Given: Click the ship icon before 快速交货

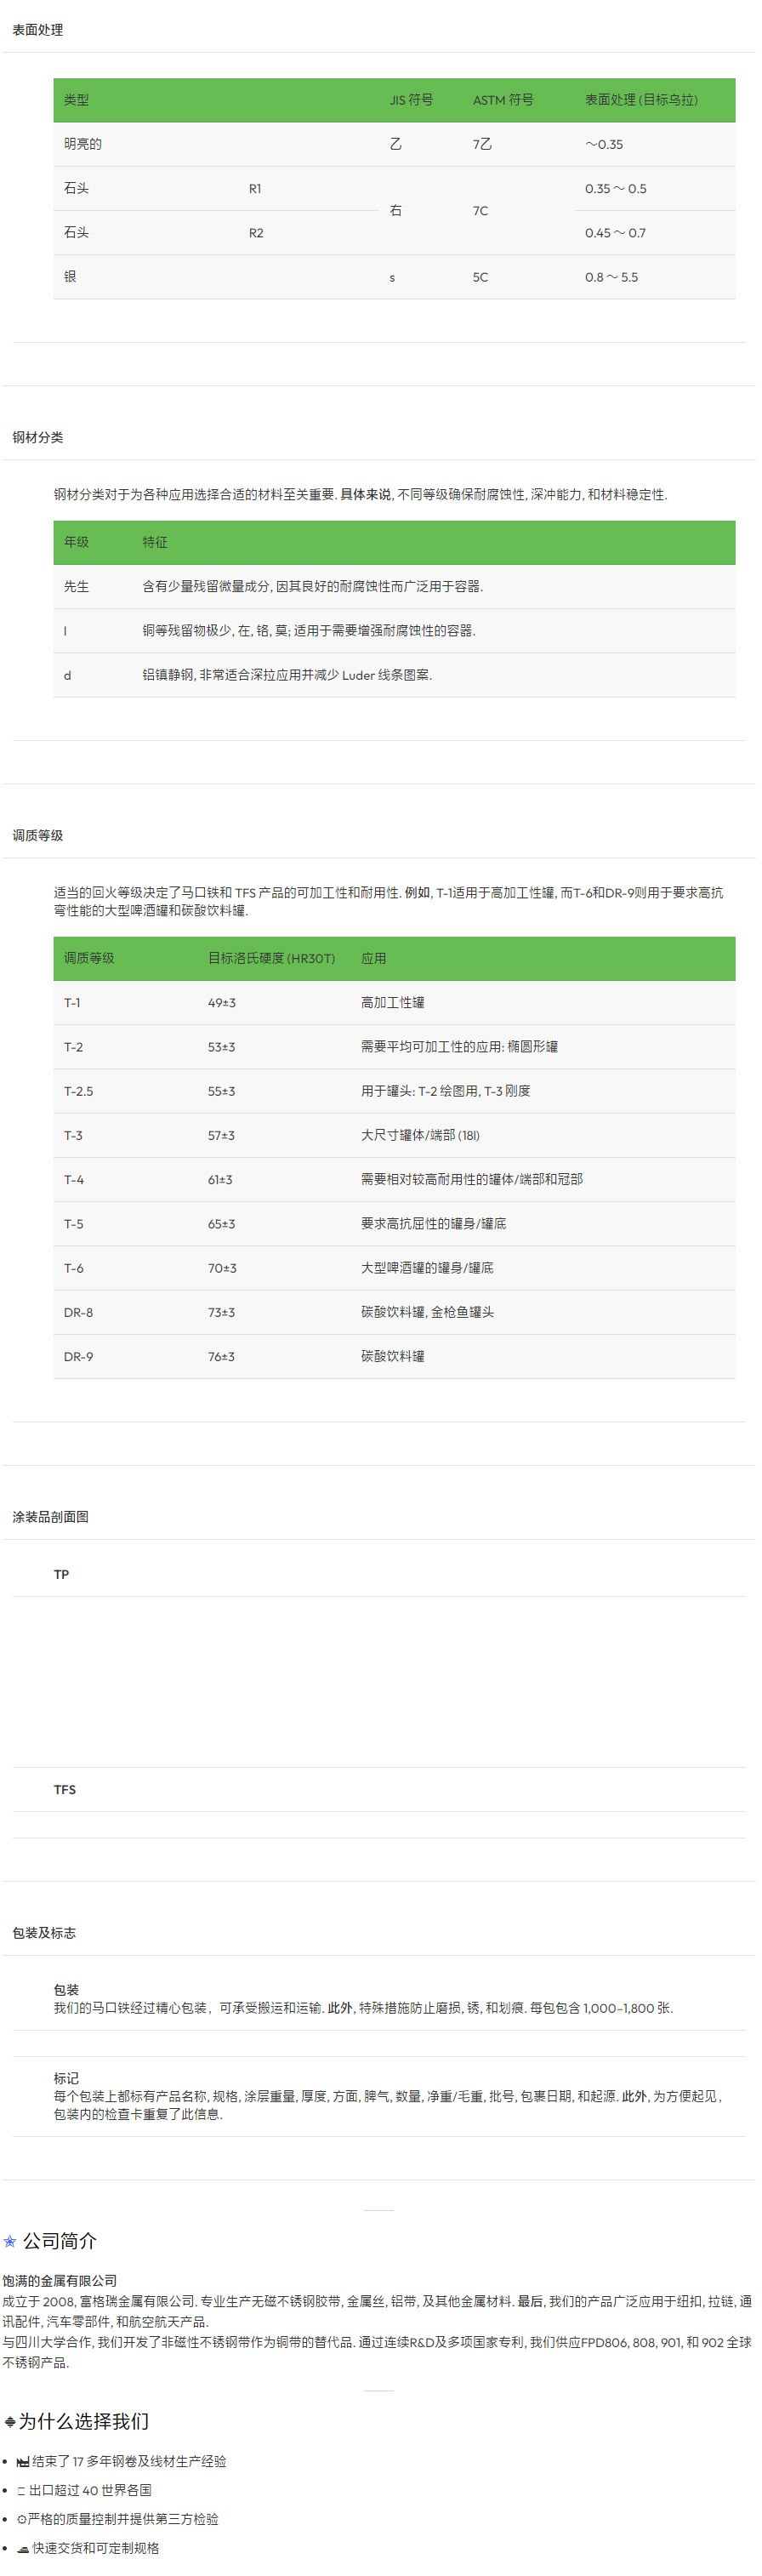Looking at the screenshot, I should pos(22,2549).
